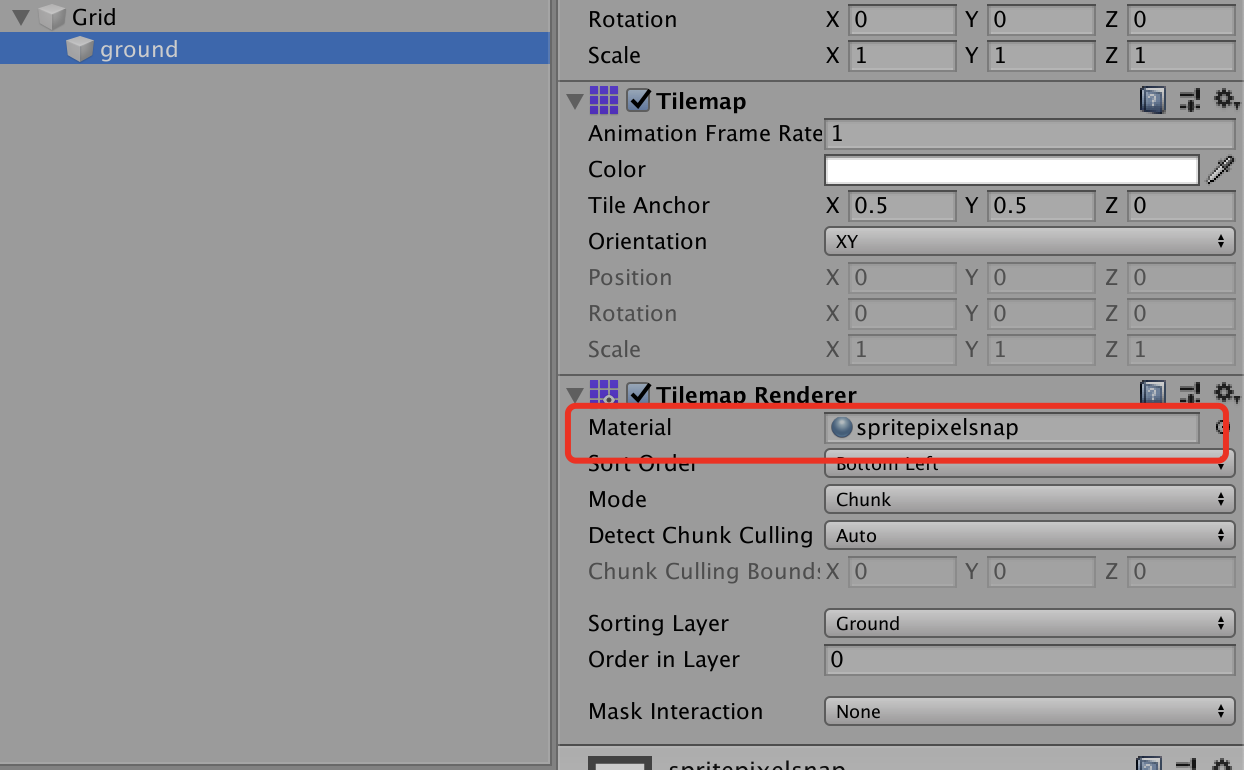Viewport: 1244px width, 770px height.
Task: Click the Tilemap Renderer help icon
Action: point(1152,393)
